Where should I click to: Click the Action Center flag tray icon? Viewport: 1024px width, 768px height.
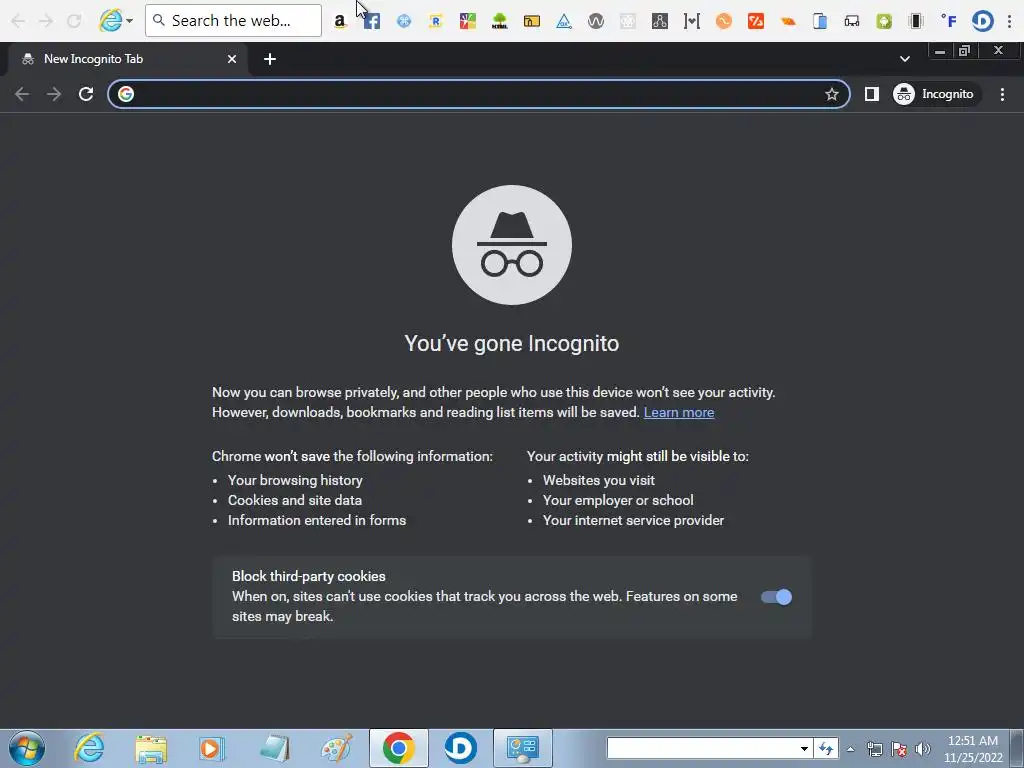pos(899,749)
